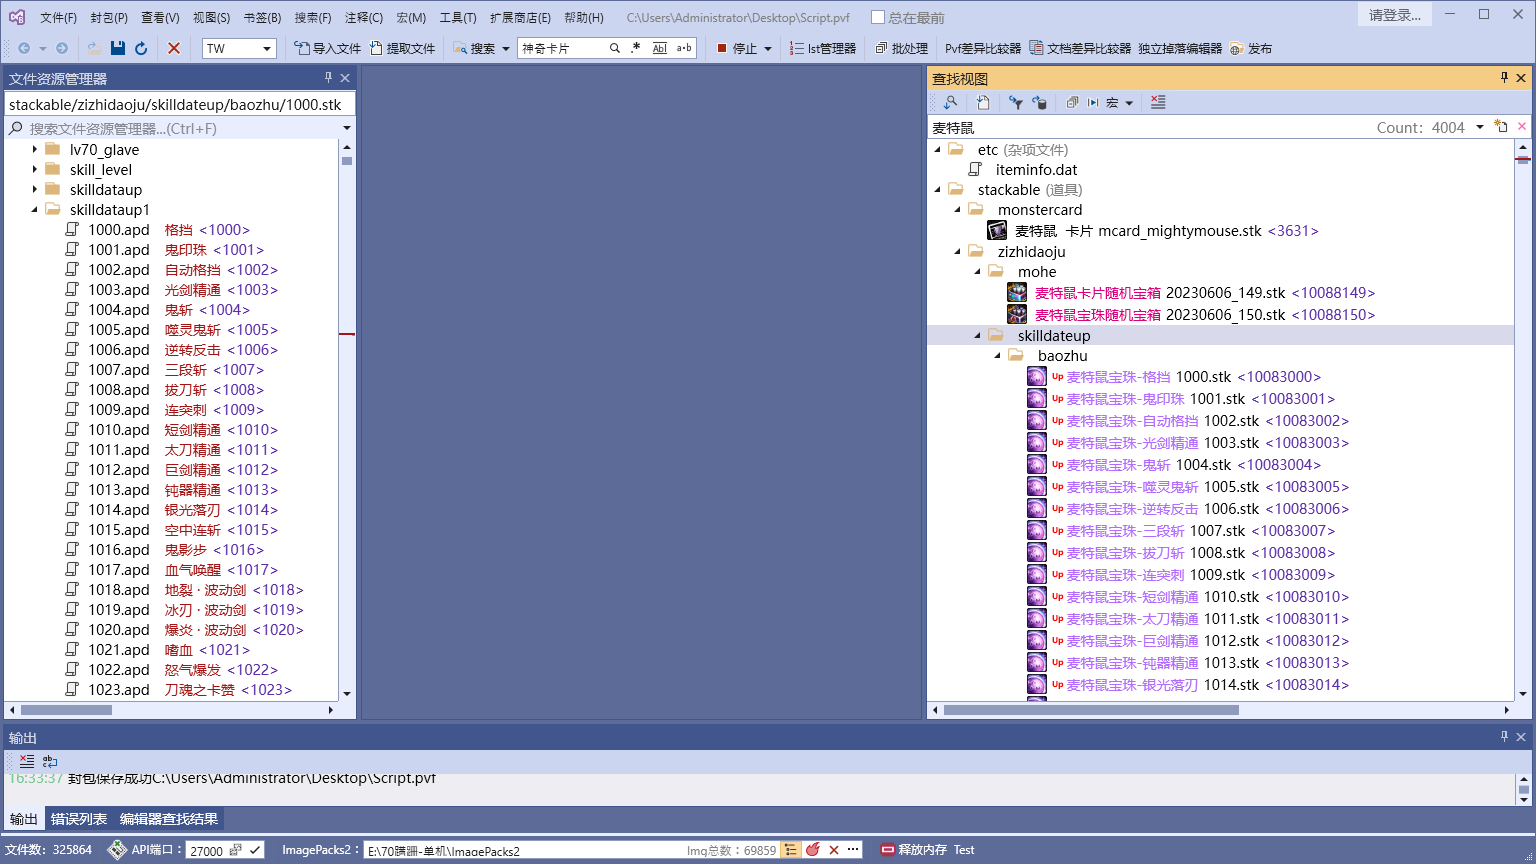This screenshot has width=1536, height=864.
Task: Pin the 文件资源管理器 panel
Action: coord(328,78)
